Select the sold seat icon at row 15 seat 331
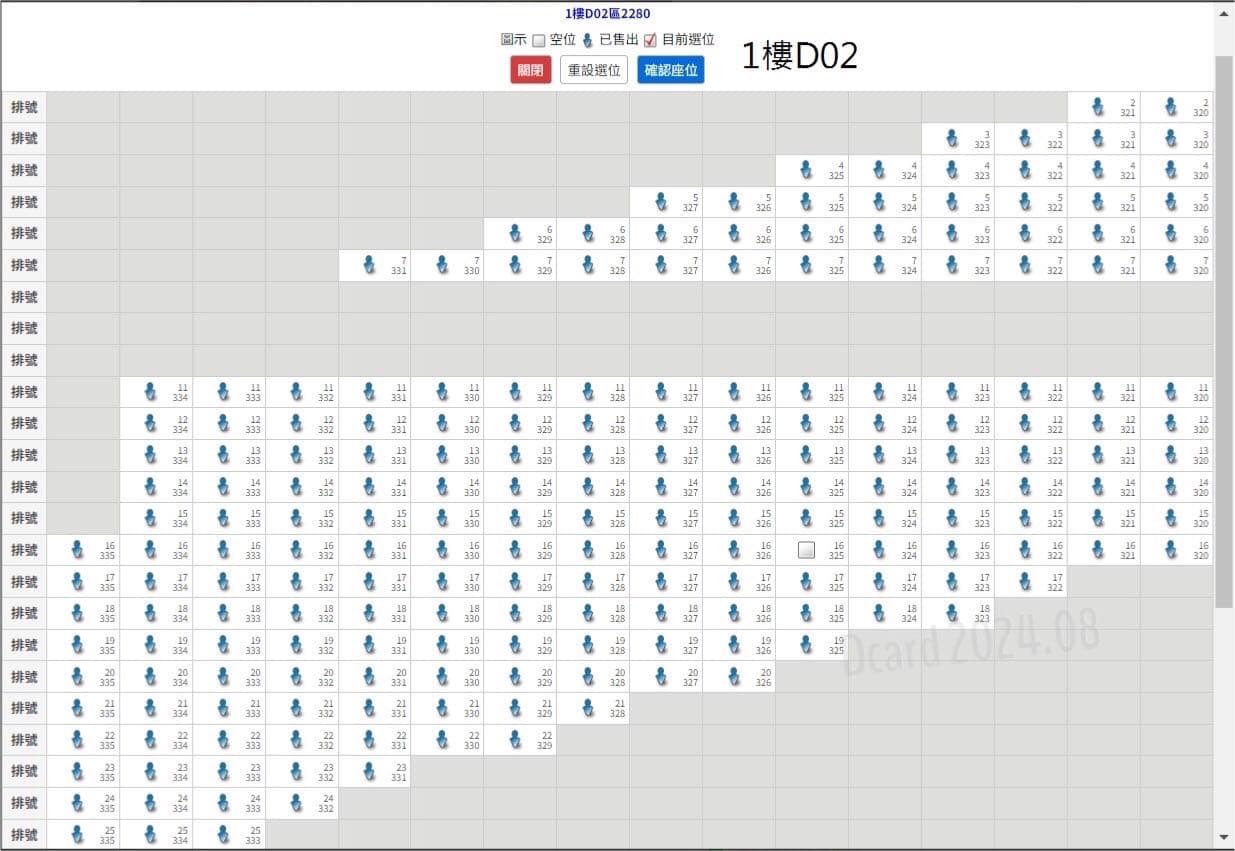 [369, 518]
